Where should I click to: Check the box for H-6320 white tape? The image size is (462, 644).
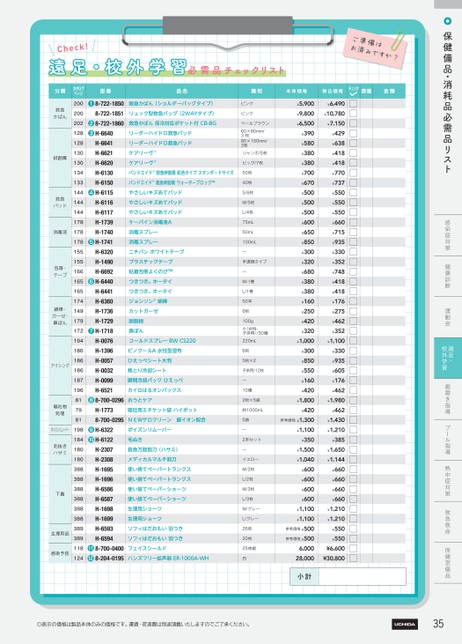click(x=353, y=252)
